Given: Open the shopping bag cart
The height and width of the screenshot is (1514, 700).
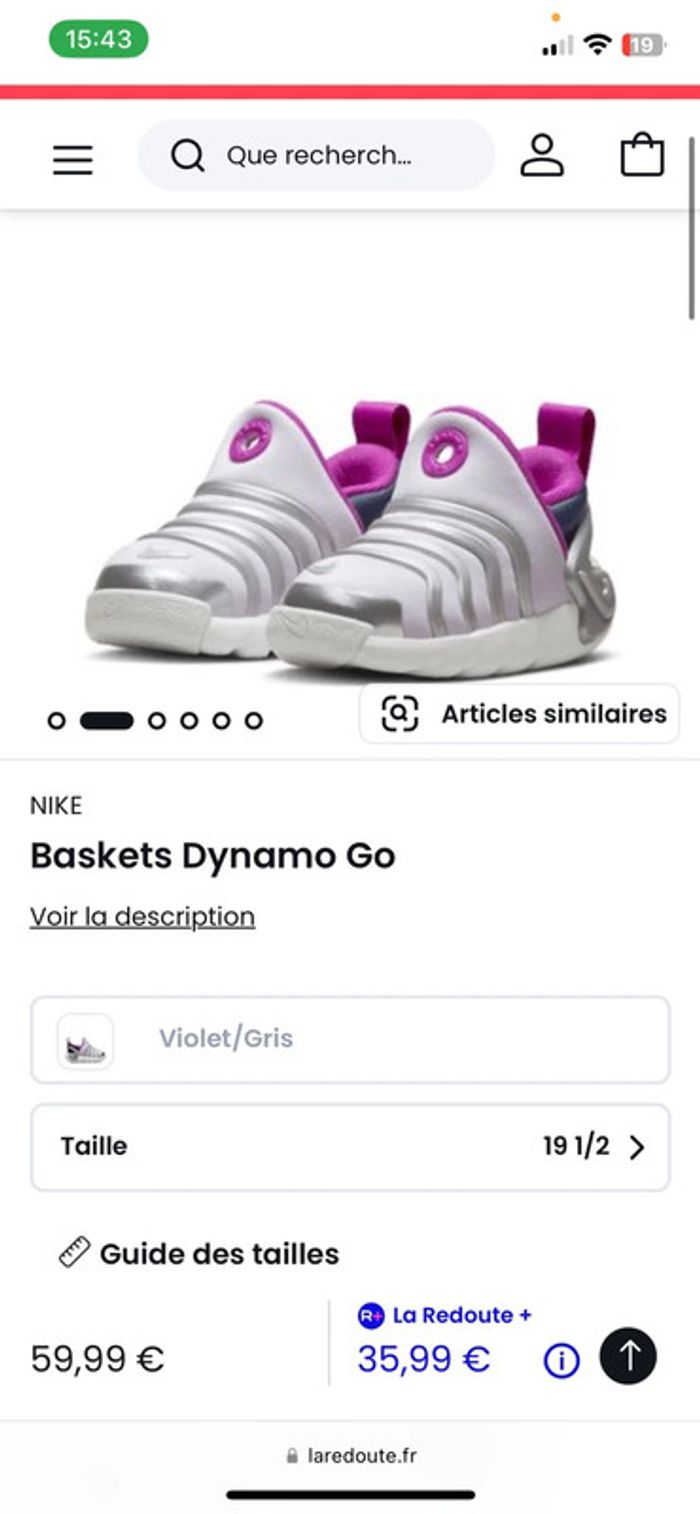Looking at the screenshot, I should point(642,156).
